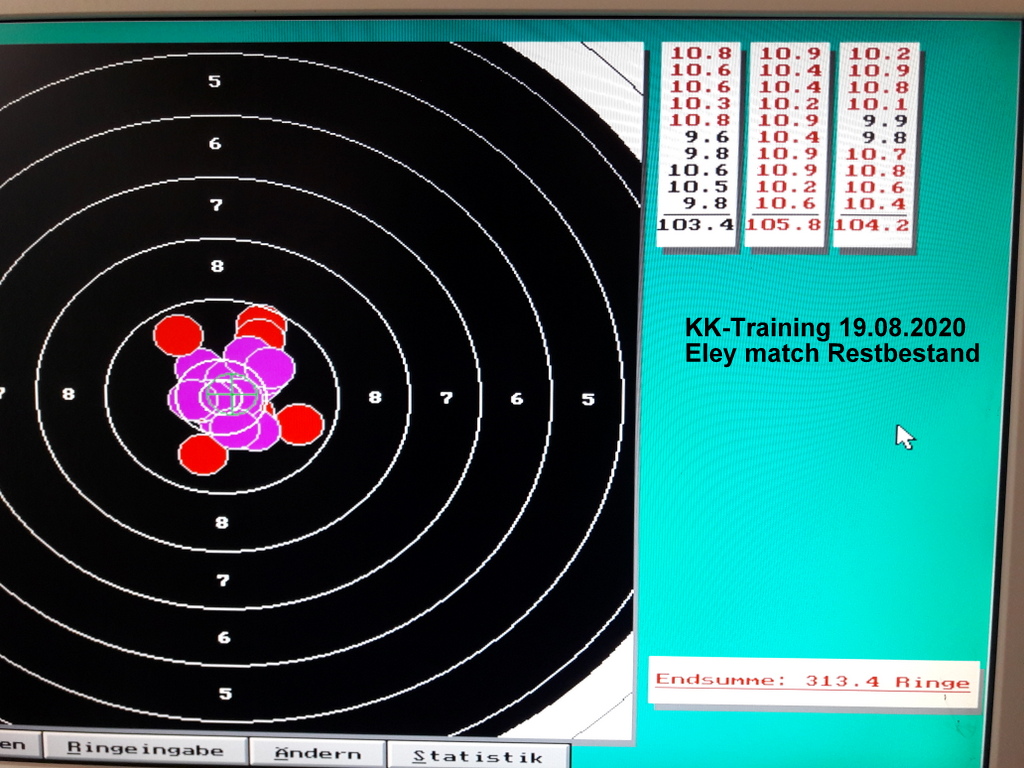Click ring number 5 at target top
Image resolution: width=1024 pixels, height=768 pixels.
(x=215, y=81)
